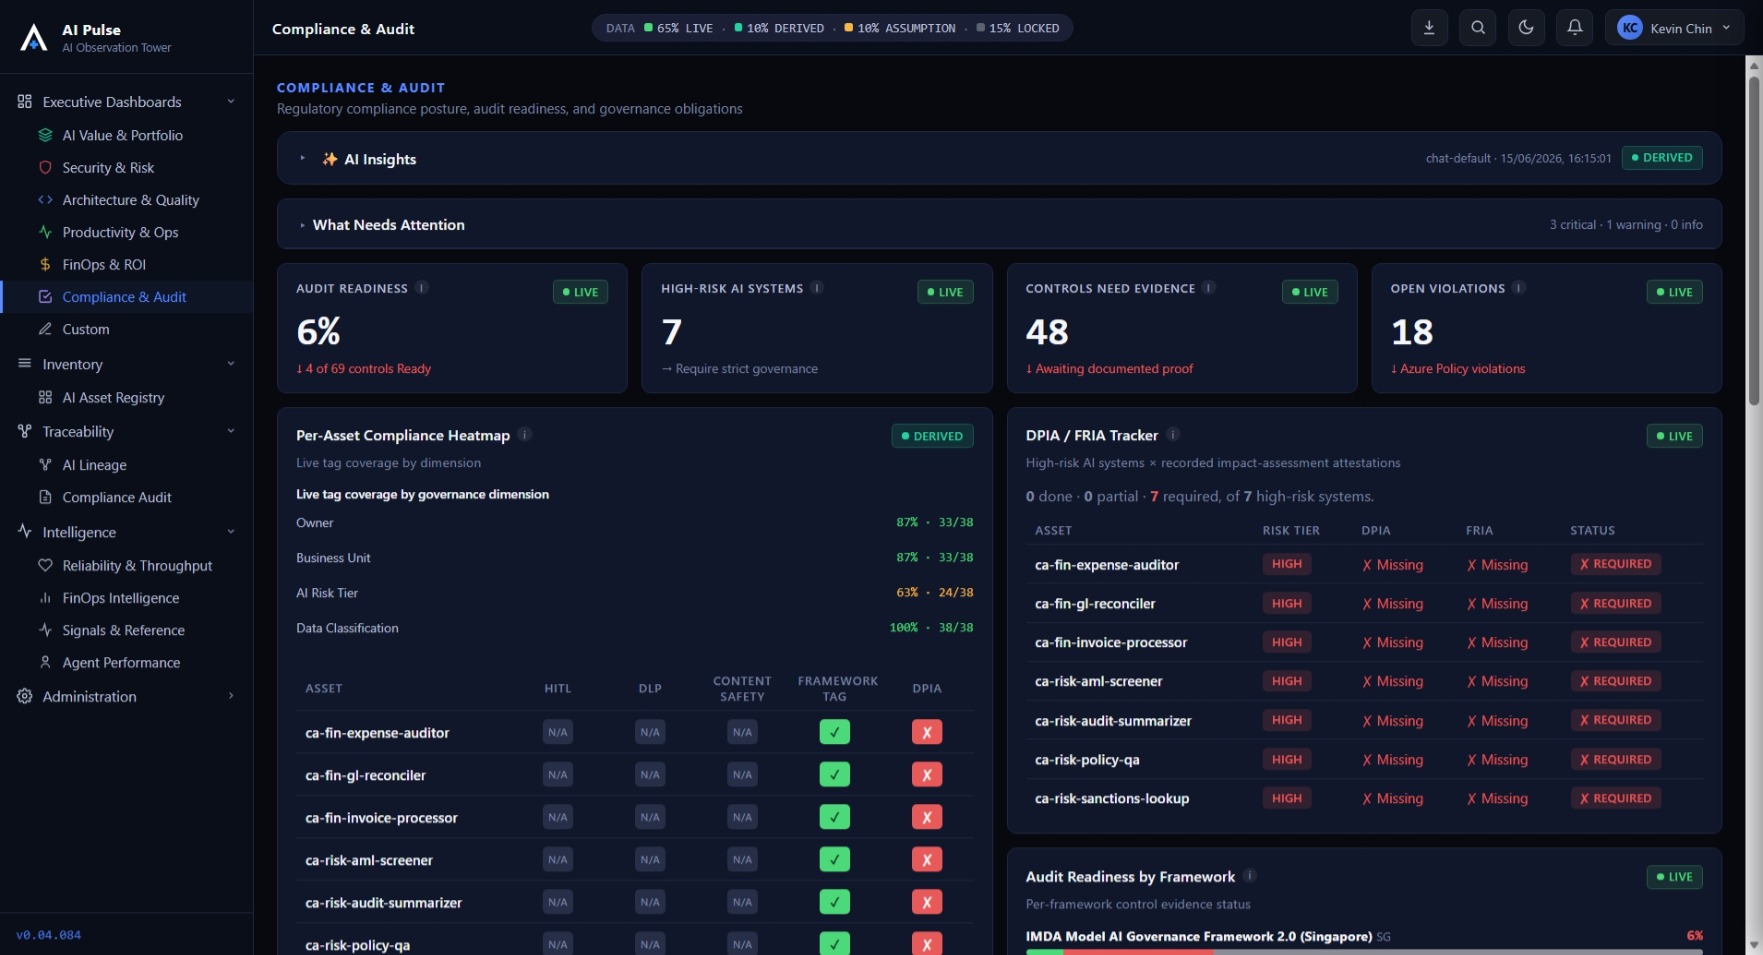Click Controls Need Evidence info icon

(1209, 288)
